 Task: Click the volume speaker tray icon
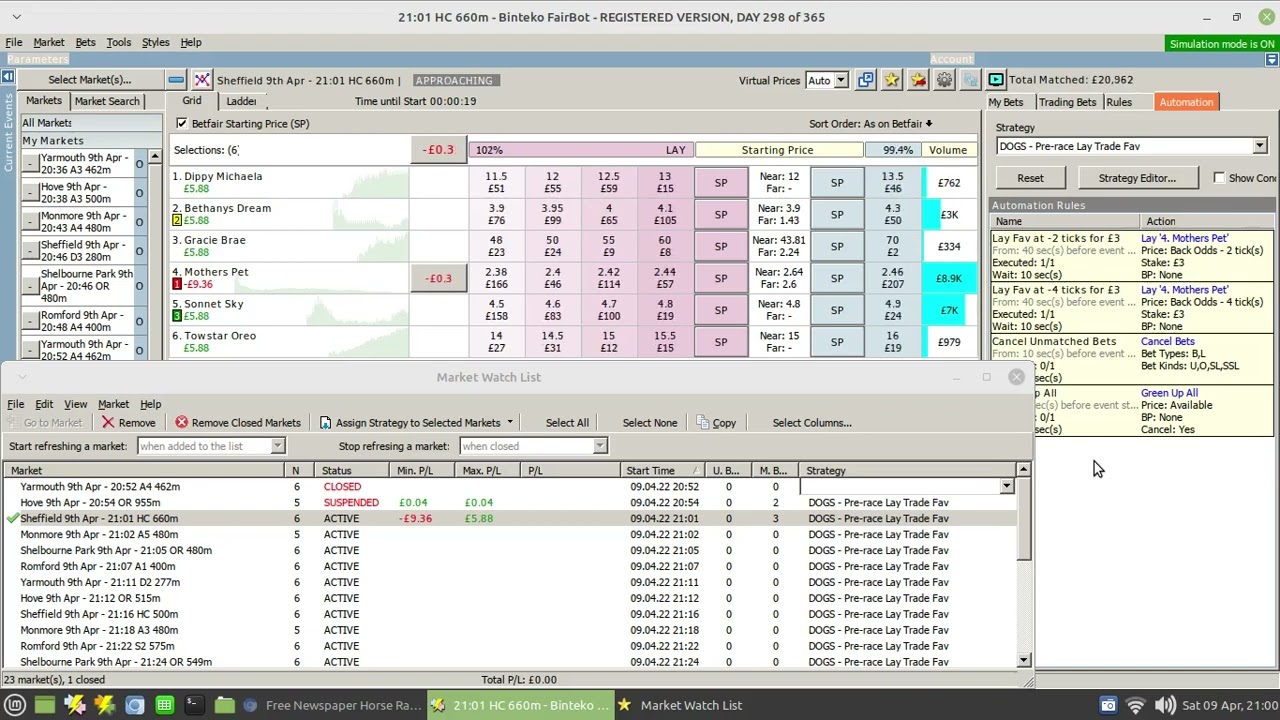pyautogui.click(x=1165, y=705)
